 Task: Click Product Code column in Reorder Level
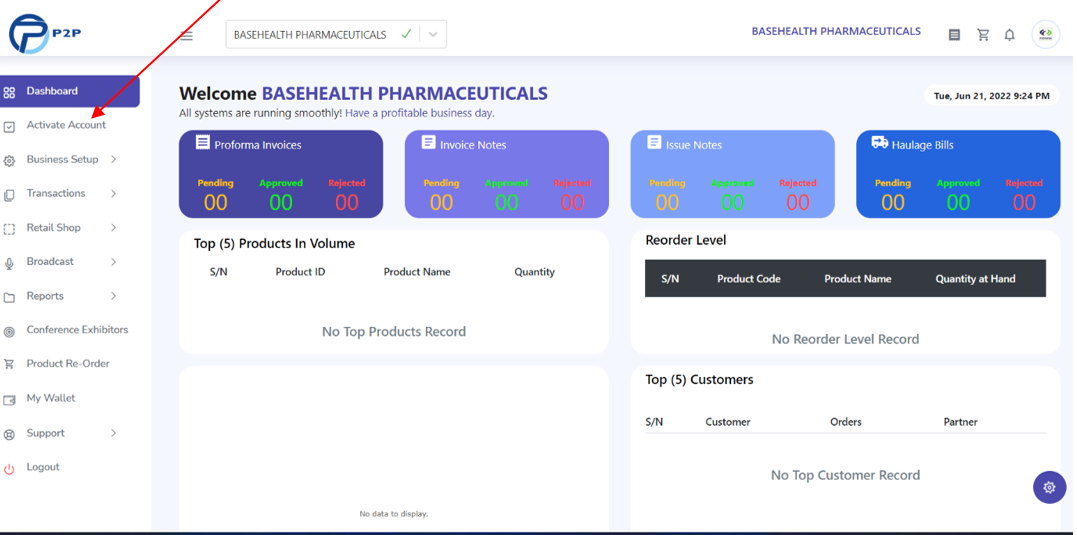pyautogui.click(x=749, y=279)
